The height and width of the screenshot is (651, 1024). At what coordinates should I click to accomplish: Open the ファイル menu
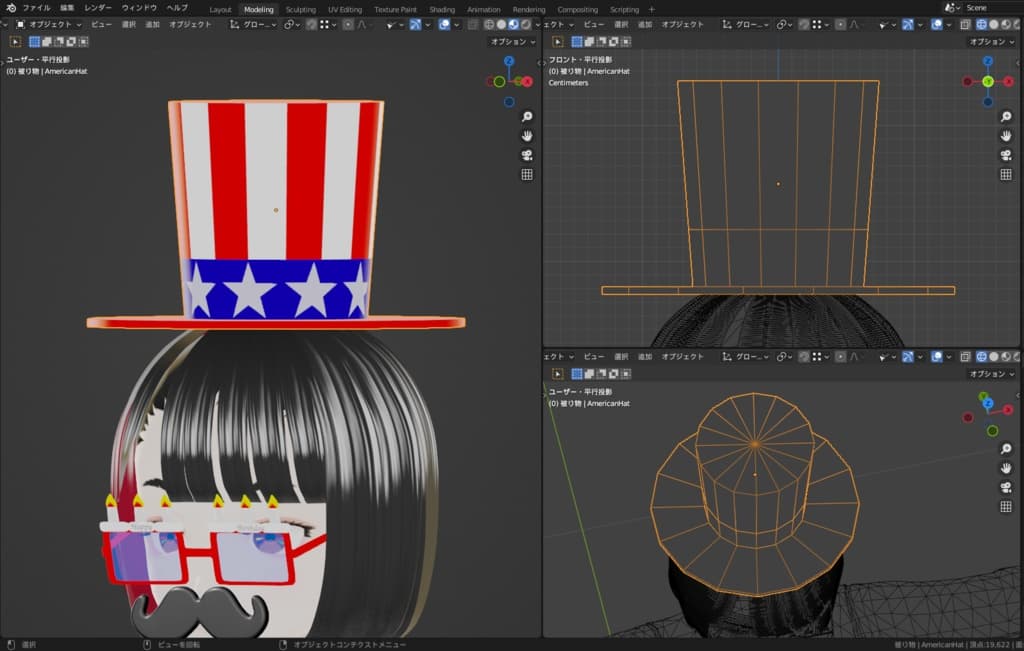36,8
